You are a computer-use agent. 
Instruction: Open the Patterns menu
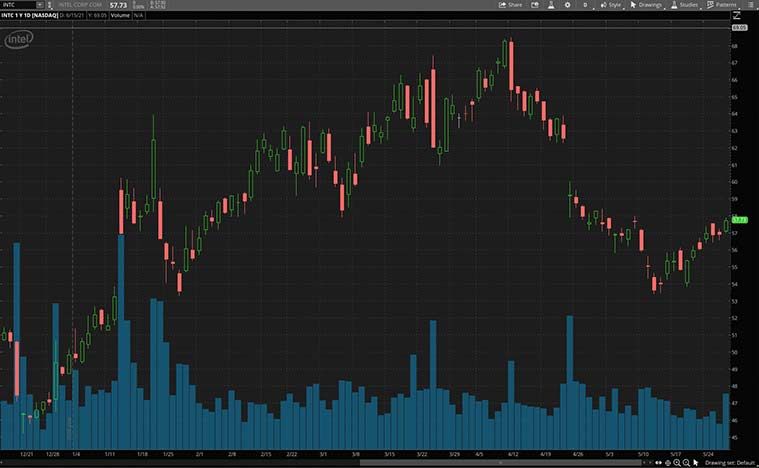click(722, 5)
